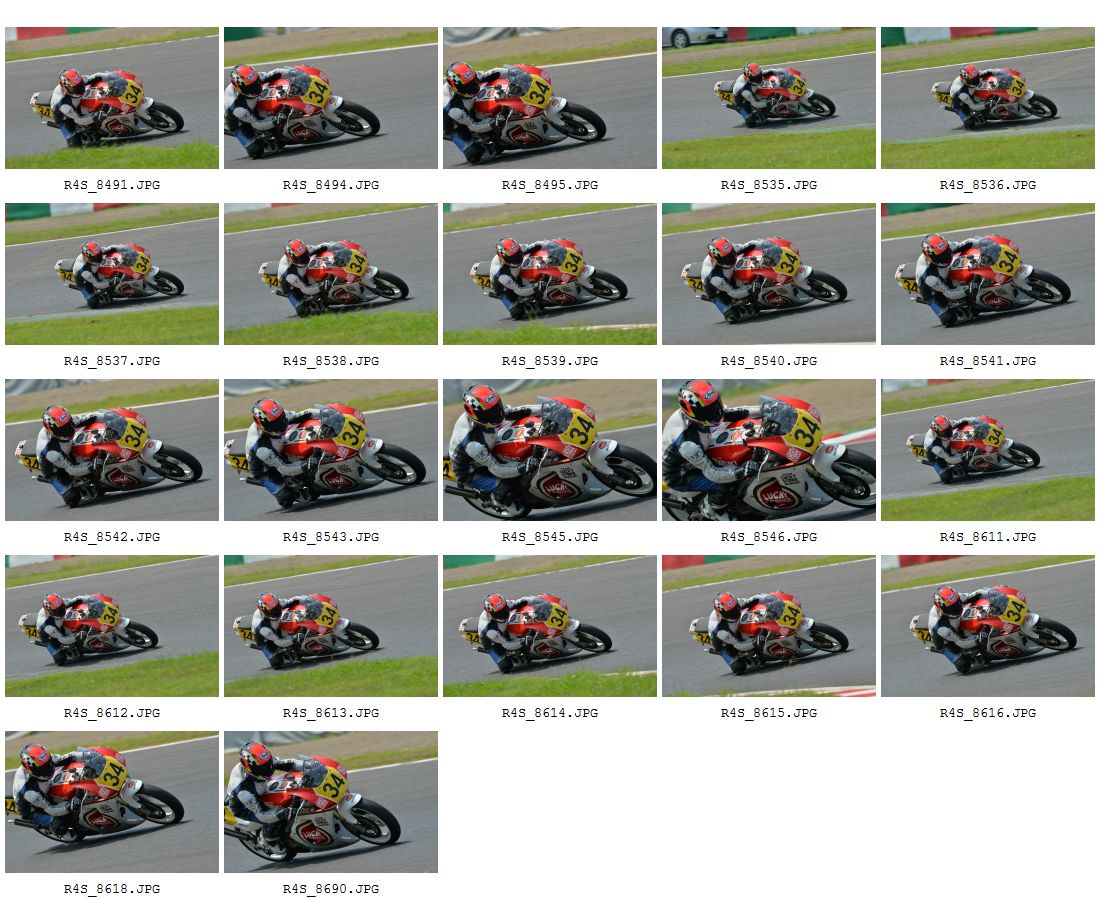The width and height of the screenshot is (1100, 900).
Task: Select photo R4S_8536.JPG
Action: [988, 98]
